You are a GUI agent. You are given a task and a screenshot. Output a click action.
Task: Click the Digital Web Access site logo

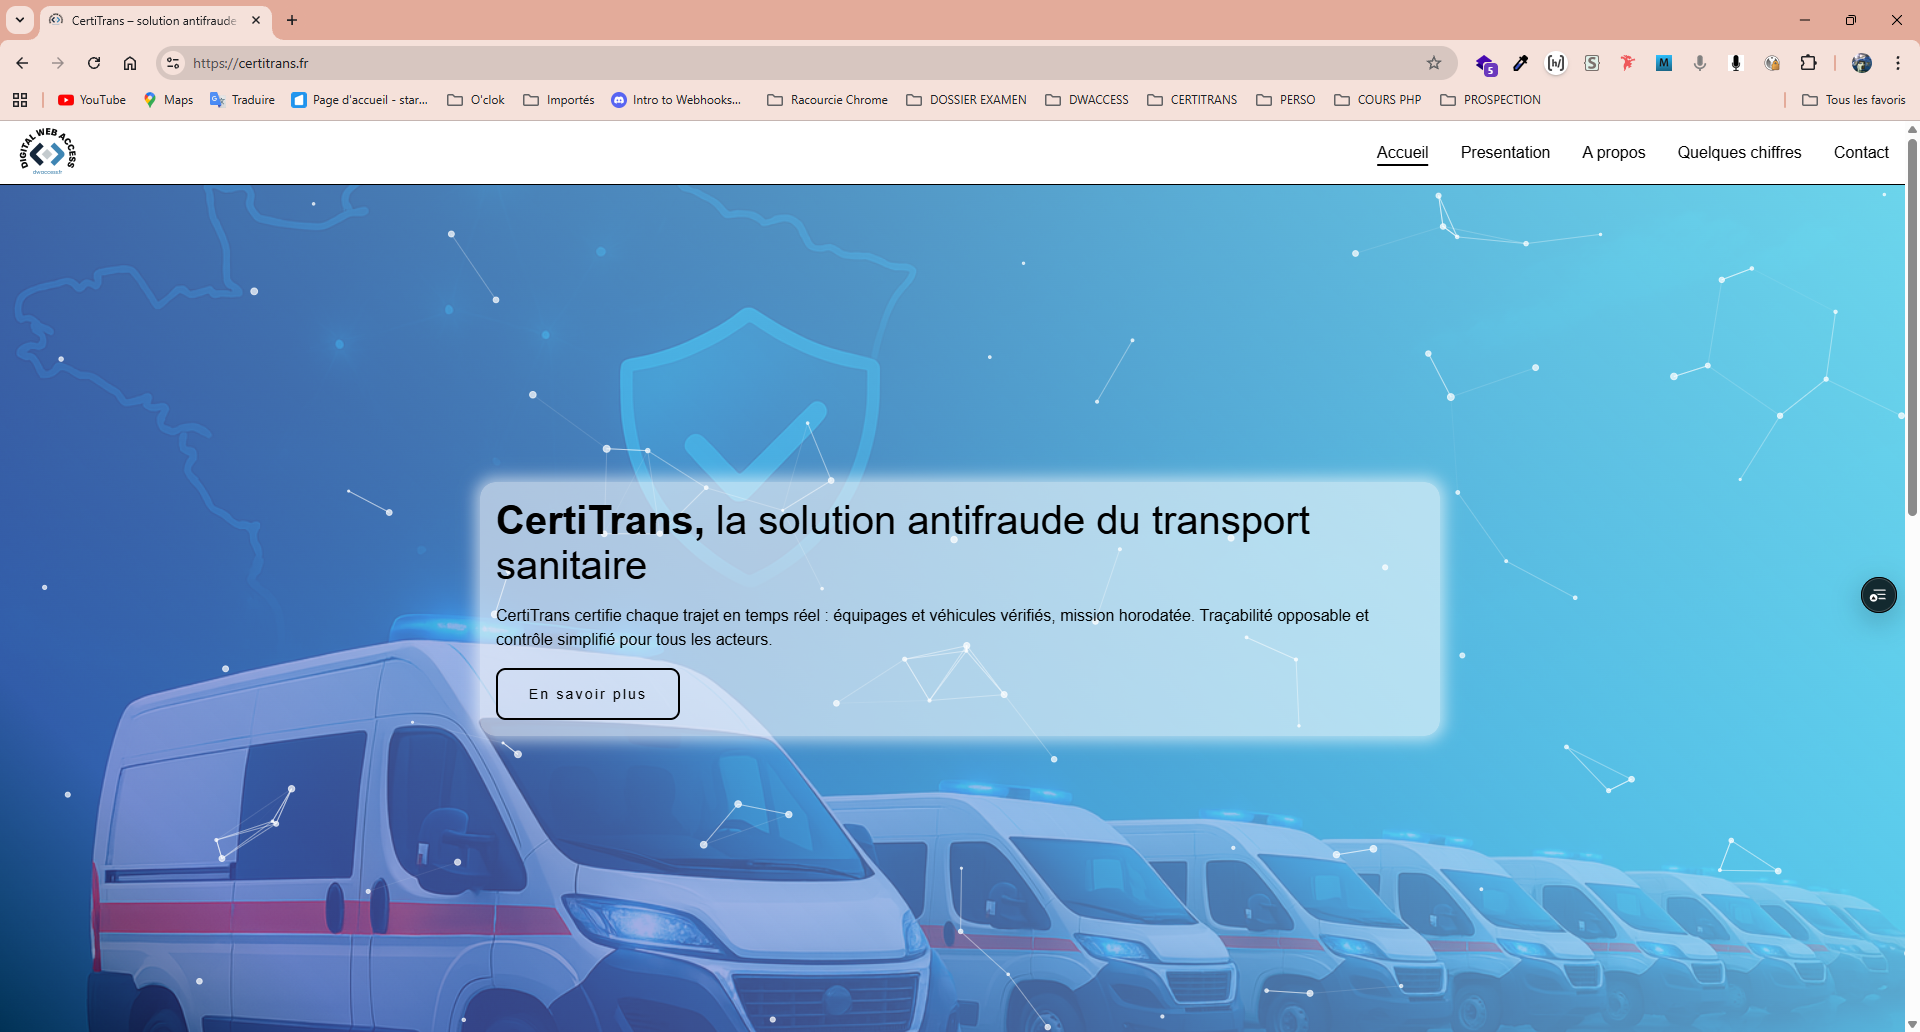coord(48,152)
